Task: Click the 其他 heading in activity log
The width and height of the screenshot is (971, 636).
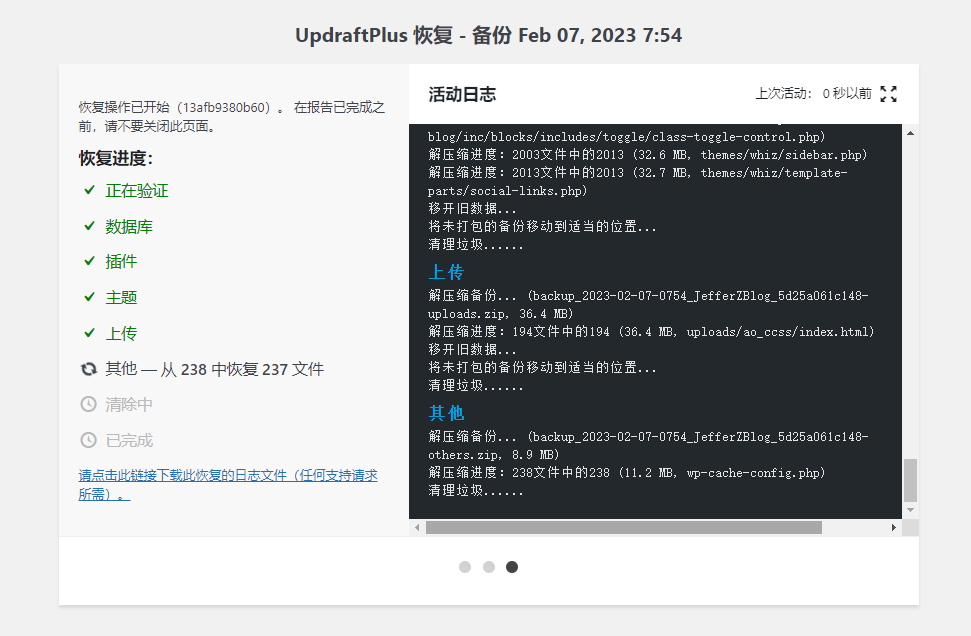Action: tap(446, 413)
